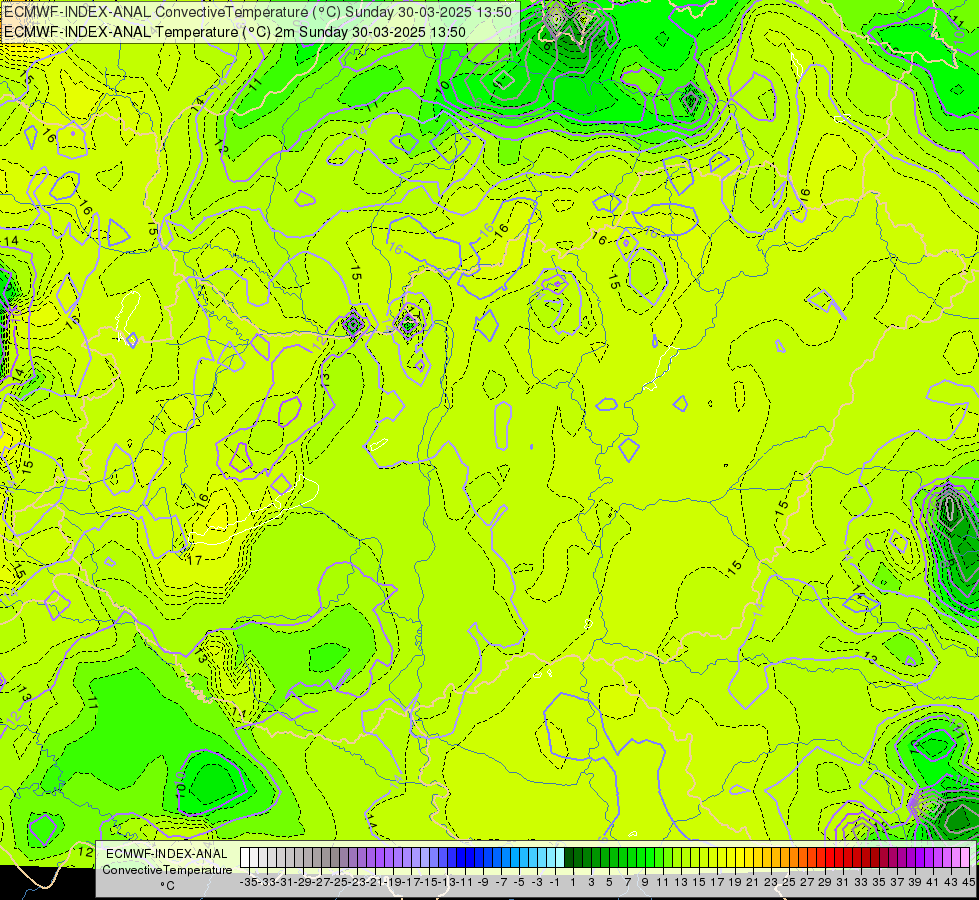Click the 35 legend scale value
The image size is (979, 900).
pyautogui.click(x=878, y=883)
